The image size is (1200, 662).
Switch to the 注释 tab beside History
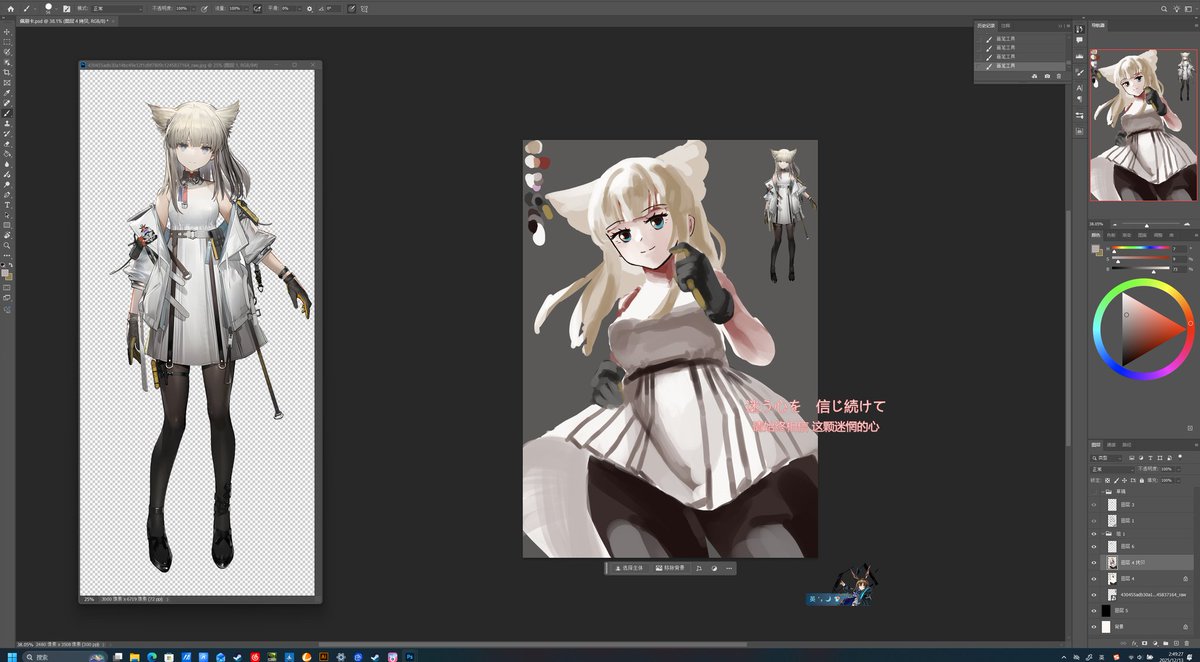[x=1006, y=26]
